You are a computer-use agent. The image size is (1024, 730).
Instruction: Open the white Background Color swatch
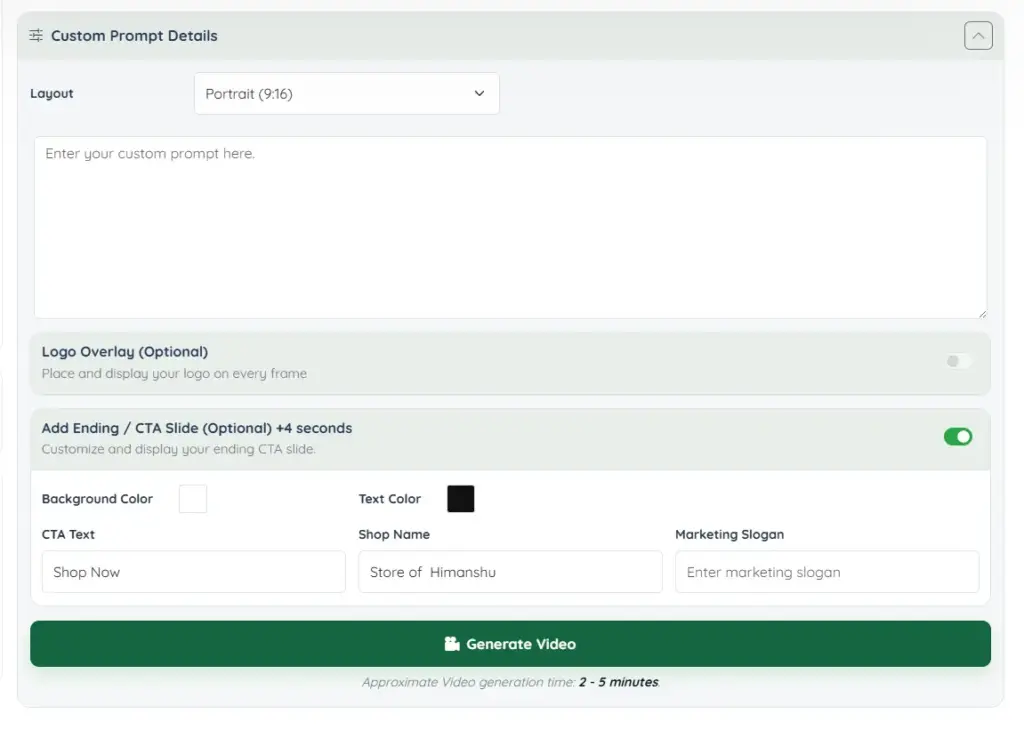(193, 499)
